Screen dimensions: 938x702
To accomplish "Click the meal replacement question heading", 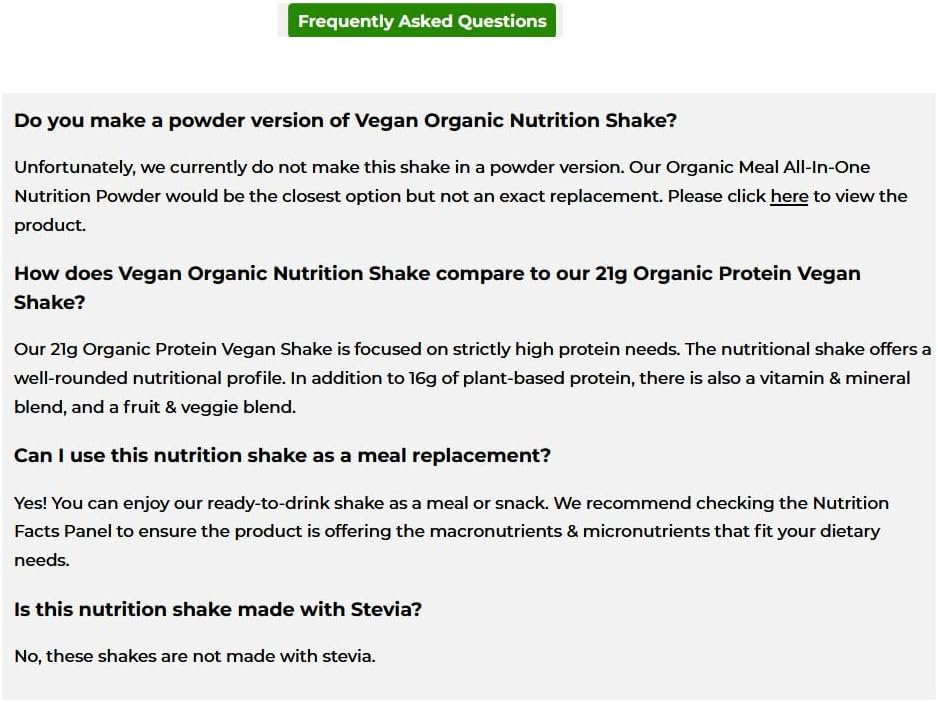I will tap(282, 456).
